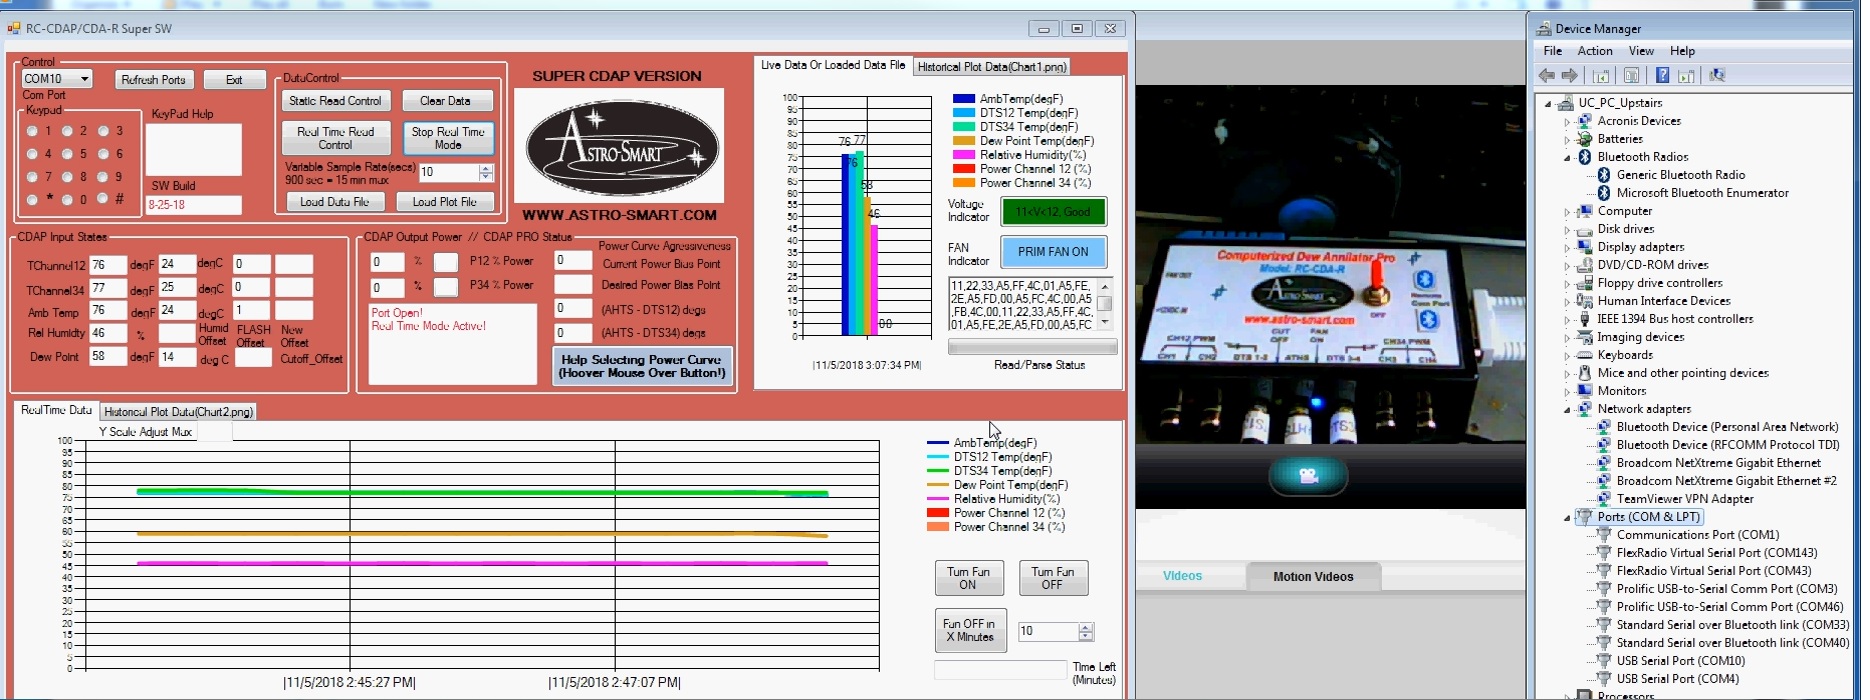Click the Forward arrow in Device Manager
Screen dimensions: 1870x700
click(x=1570, y=75)
